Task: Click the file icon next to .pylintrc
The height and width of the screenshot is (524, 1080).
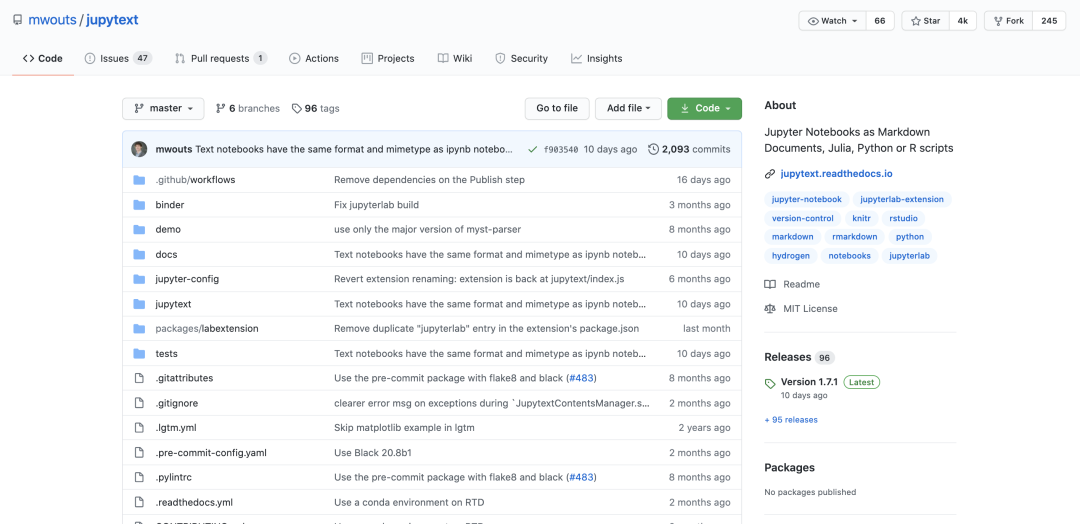Action: [139, 477]
